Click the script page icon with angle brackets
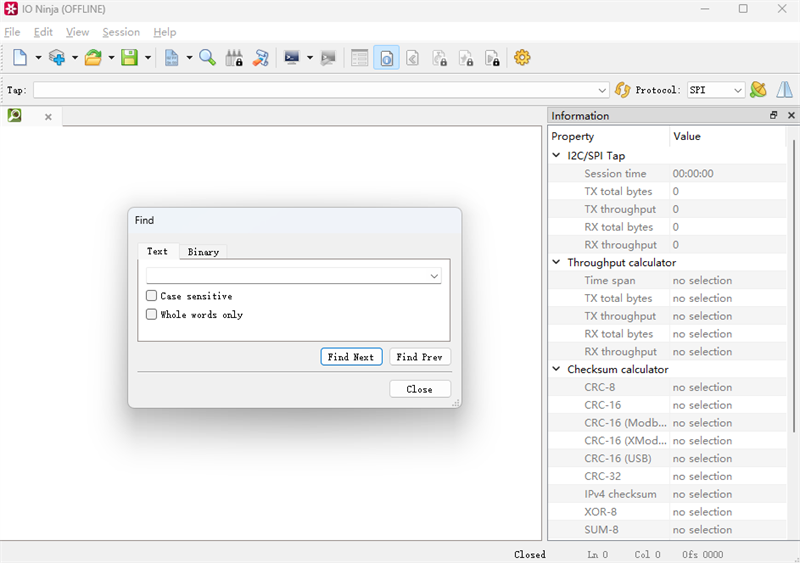This screenshot has height=563, width=800. coord(413,58)
